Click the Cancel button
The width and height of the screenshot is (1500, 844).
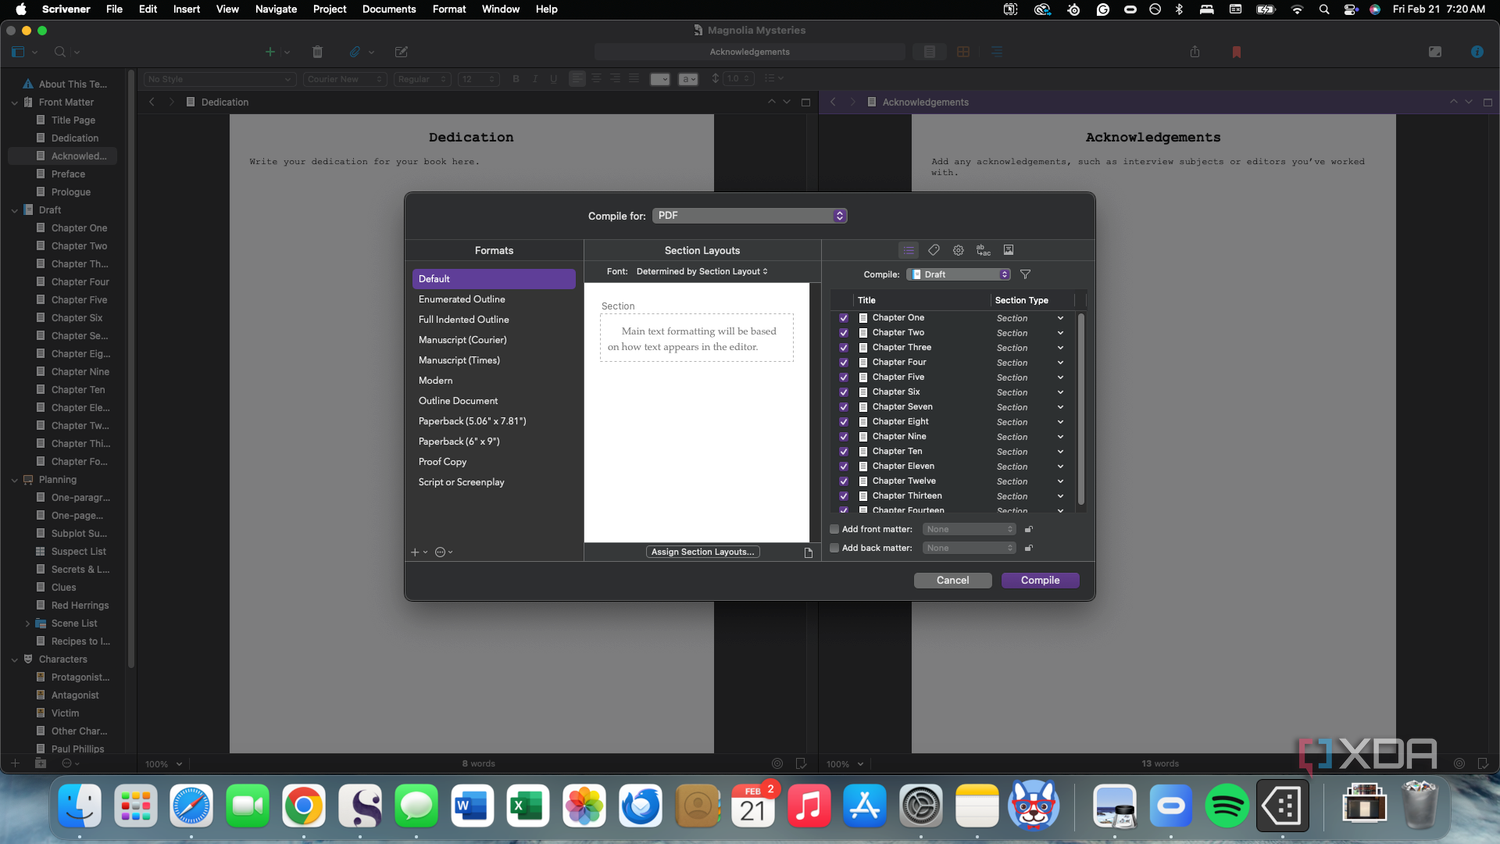953,580
